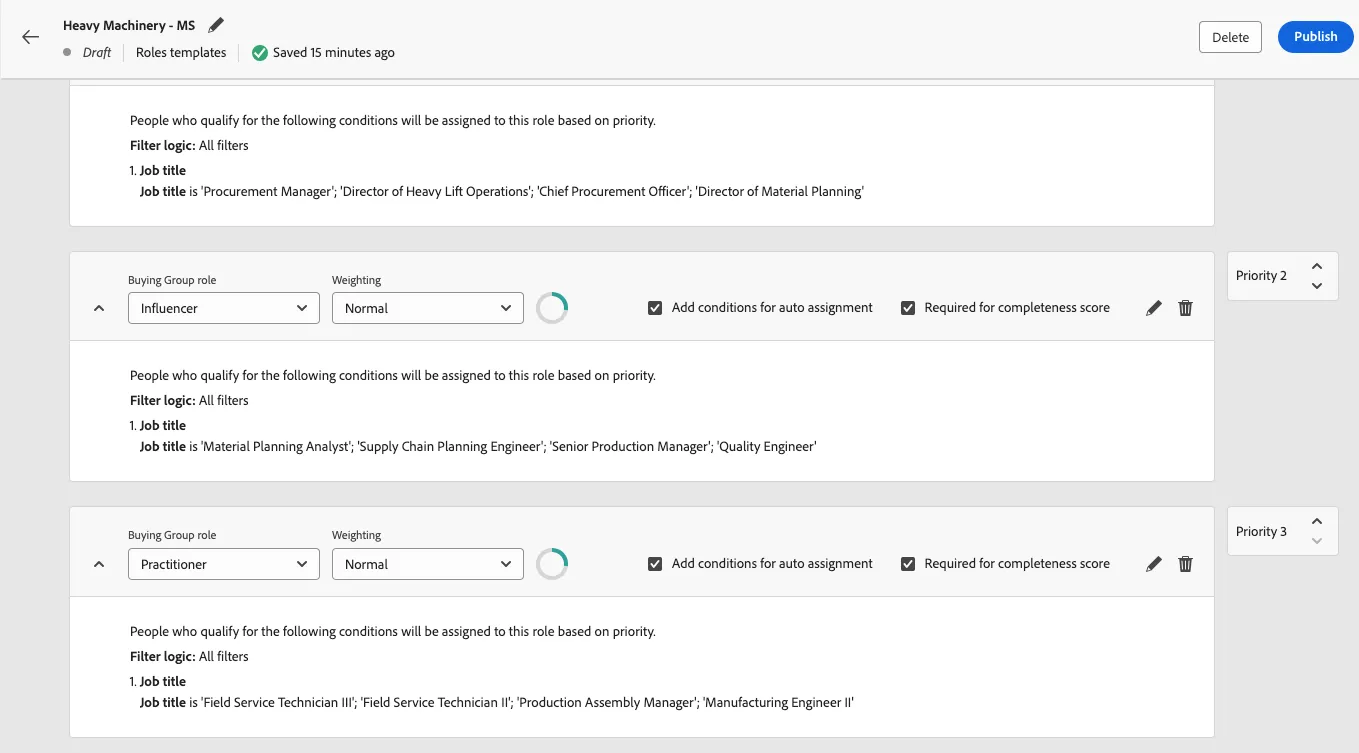Click the Delete button

tap(1230, 37)
